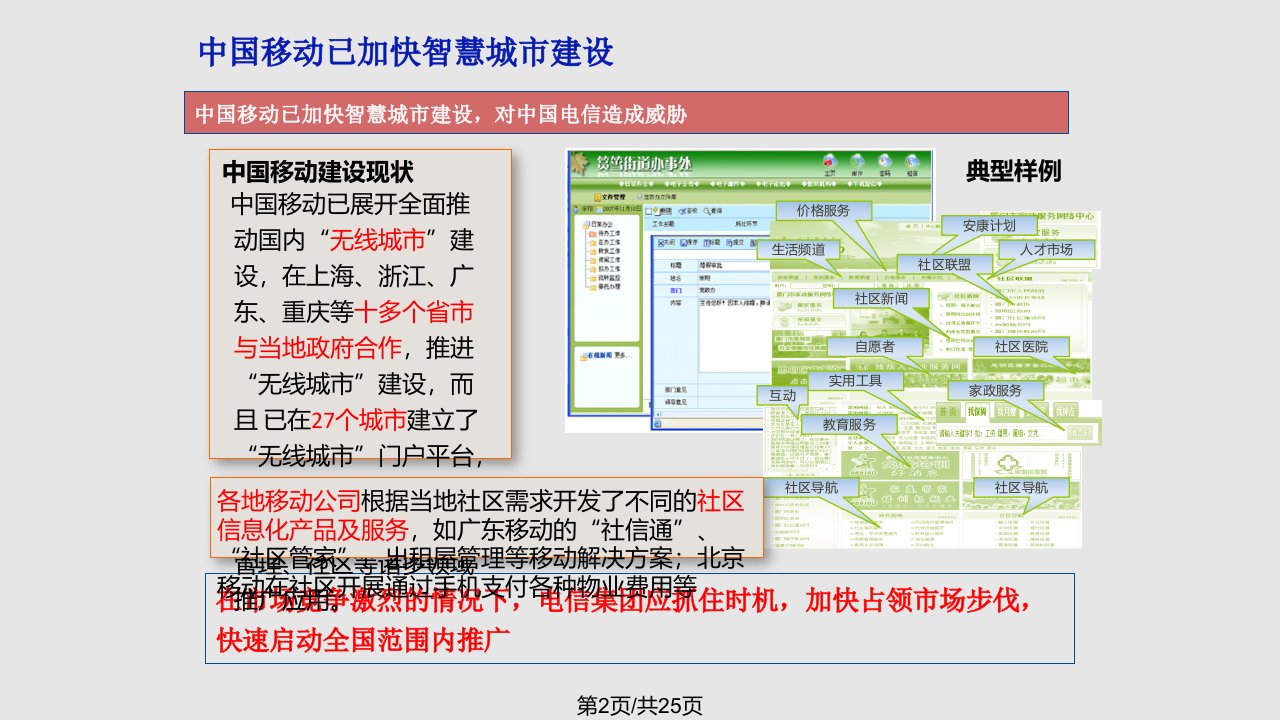Click the 教育服务 callout label
This screenshot has height=720, width=1280.
tap(849, 424)
